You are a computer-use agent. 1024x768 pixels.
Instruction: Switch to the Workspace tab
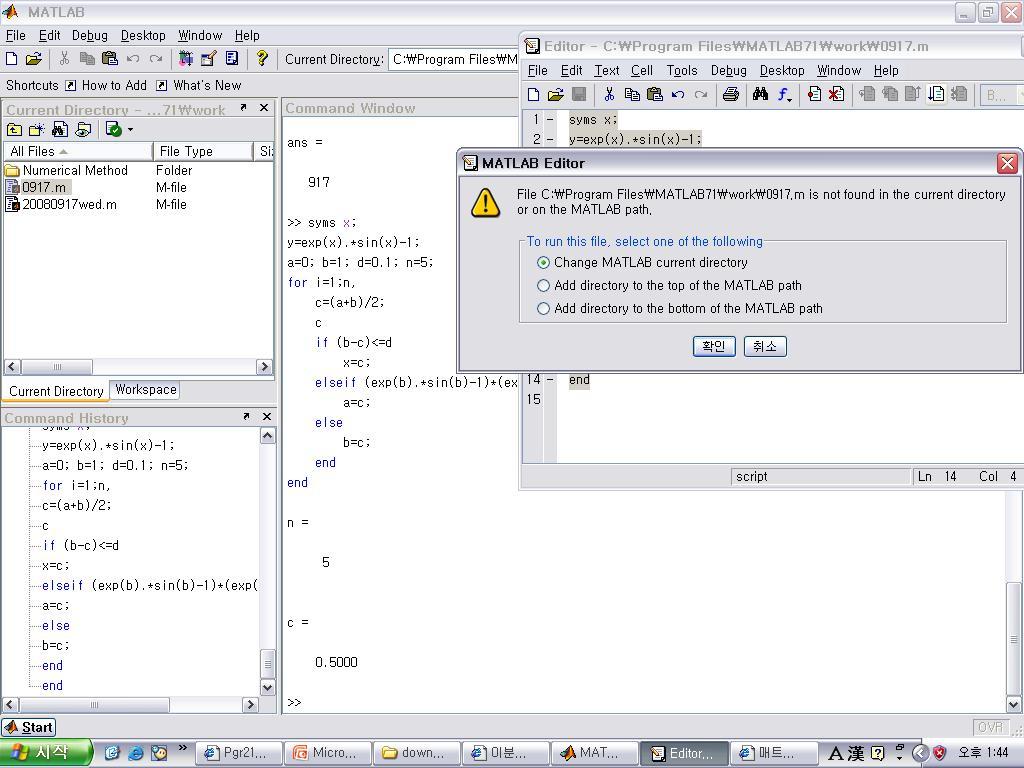pyautogui.click(x=146, y=390)
